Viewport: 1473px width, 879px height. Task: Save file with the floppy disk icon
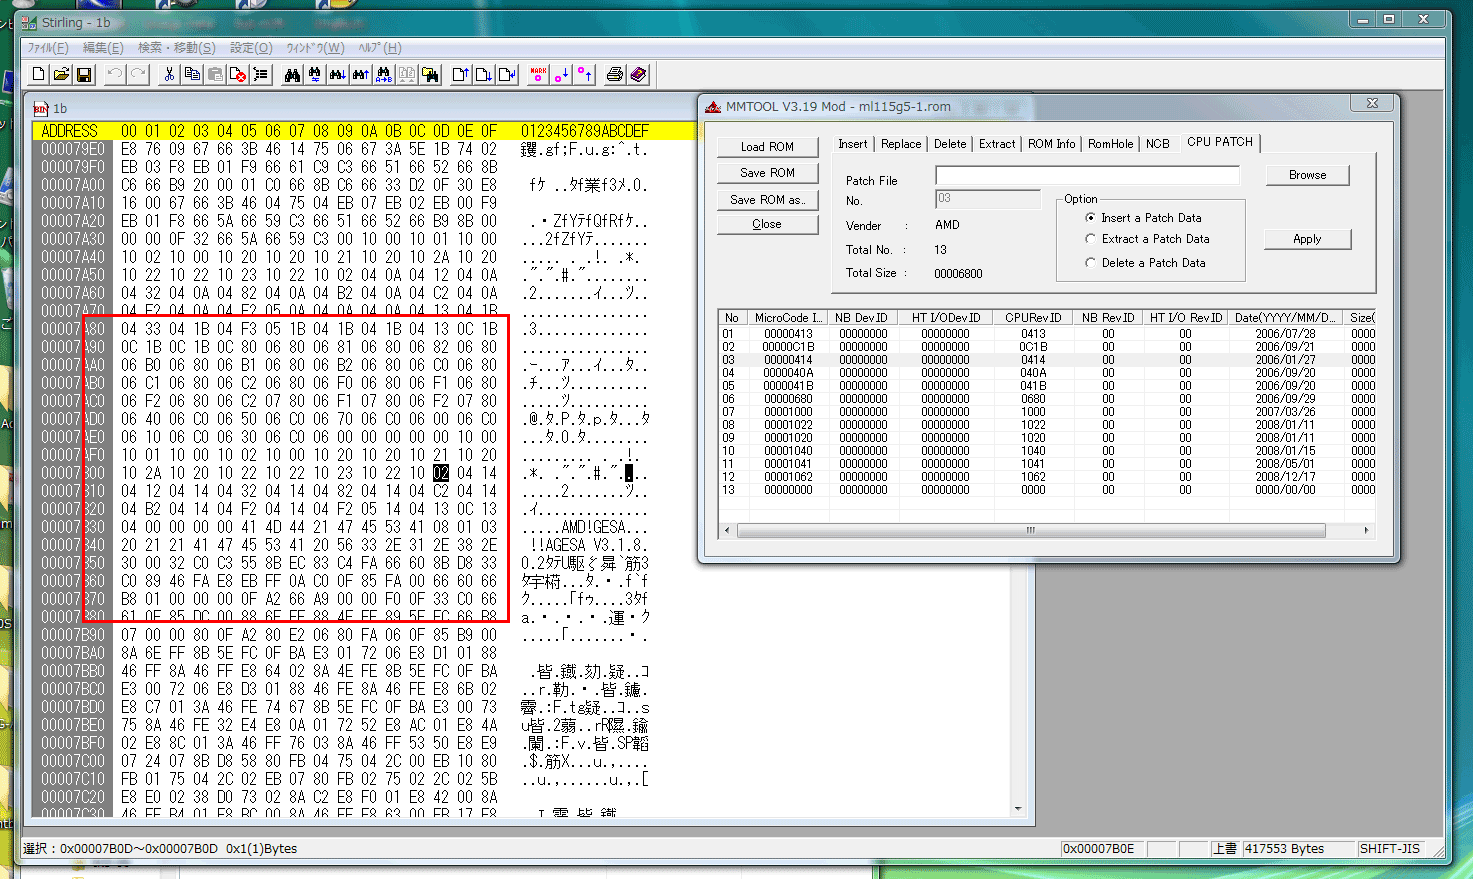84,74
